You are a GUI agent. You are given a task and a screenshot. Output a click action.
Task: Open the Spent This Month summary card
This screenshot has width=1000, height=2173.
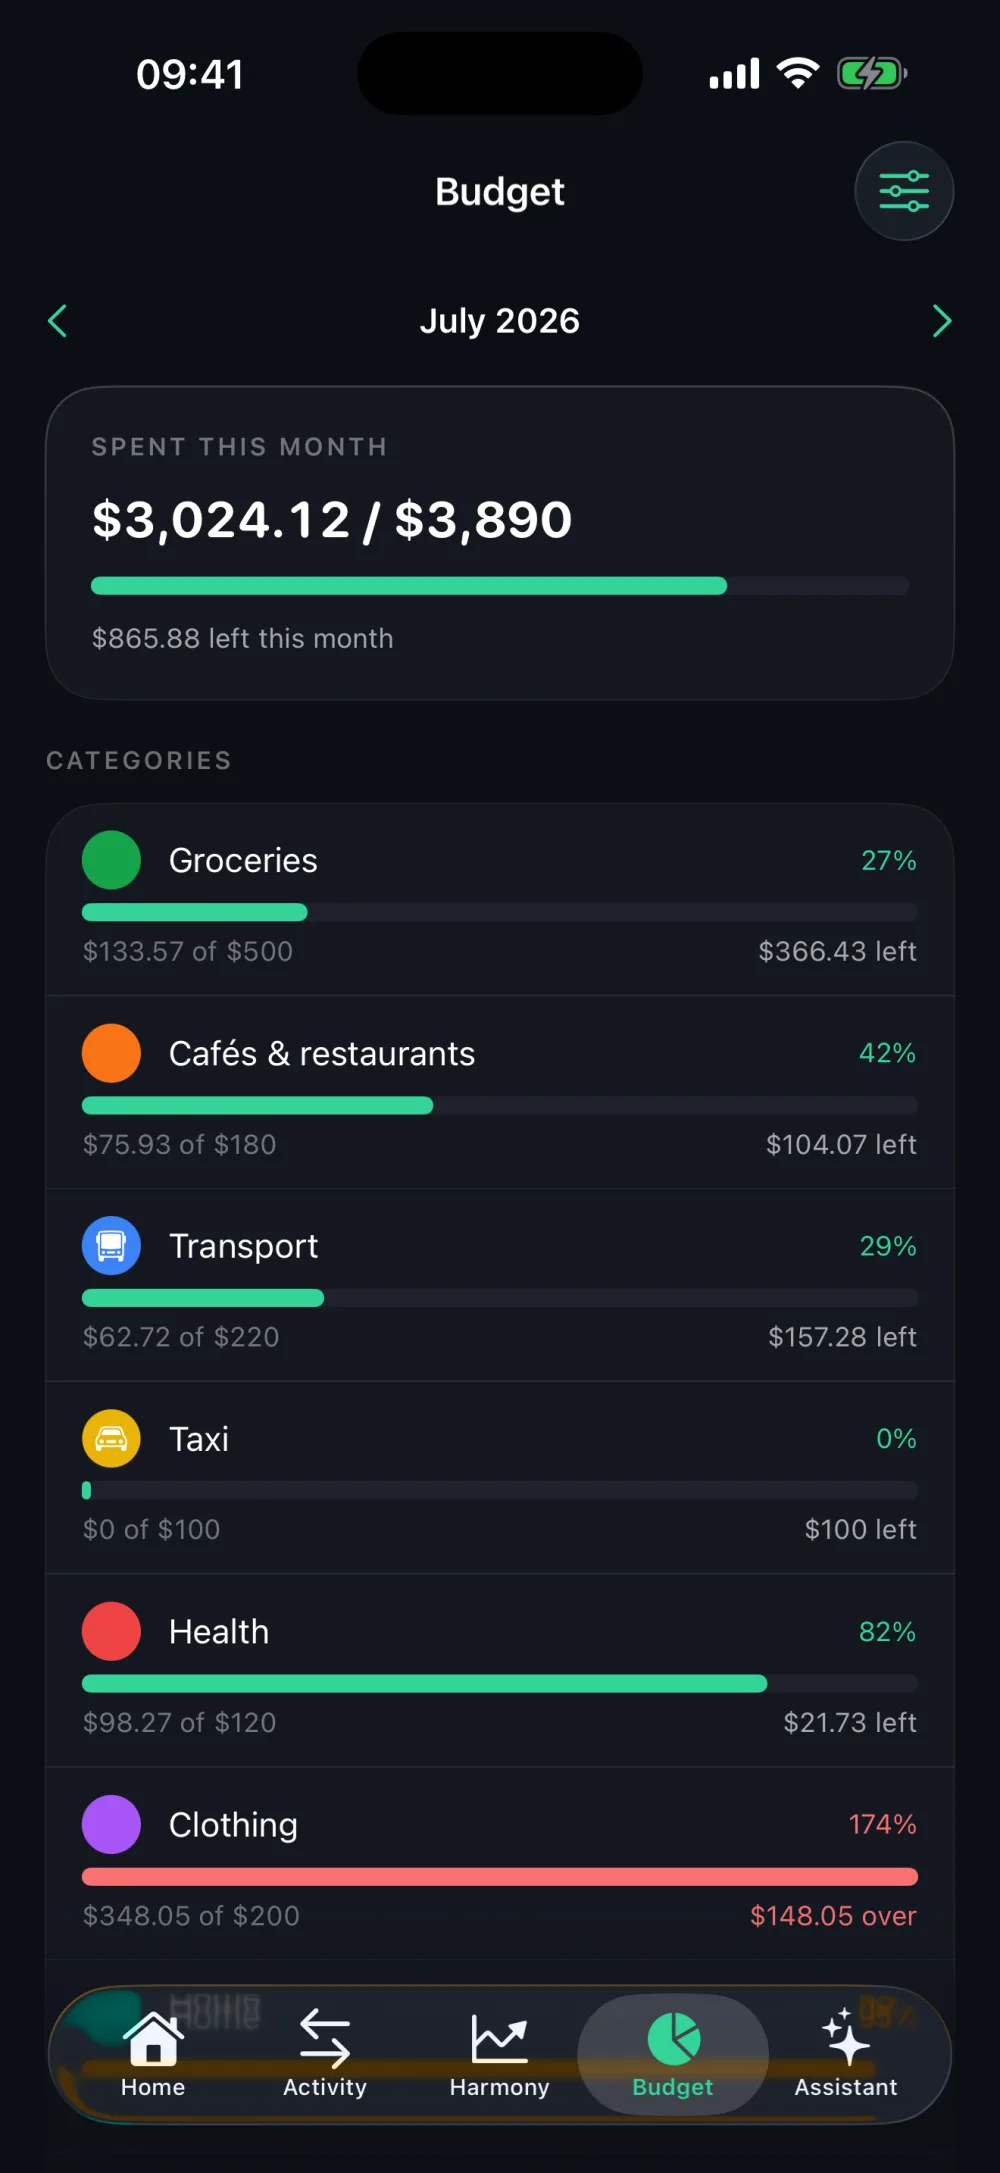(500, 543)
